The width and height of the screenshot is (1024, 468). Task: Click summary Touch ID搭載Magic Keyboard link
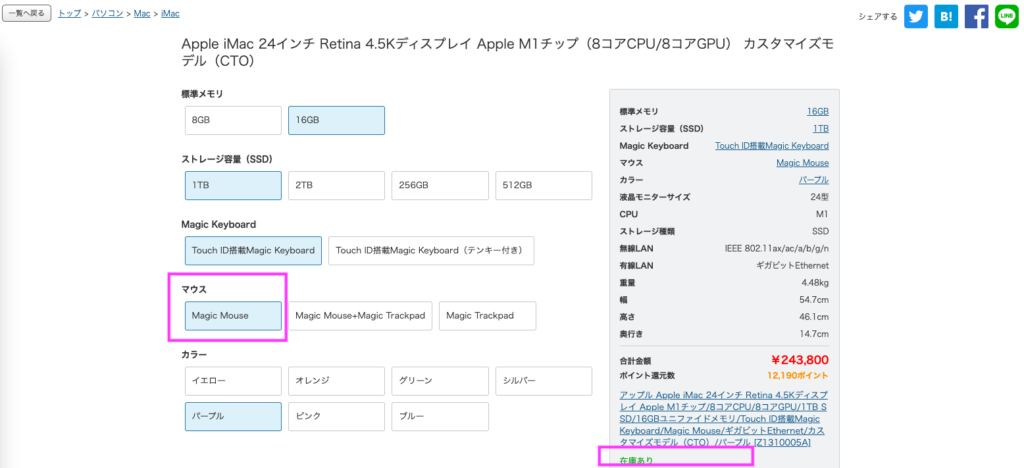[772, 146]
